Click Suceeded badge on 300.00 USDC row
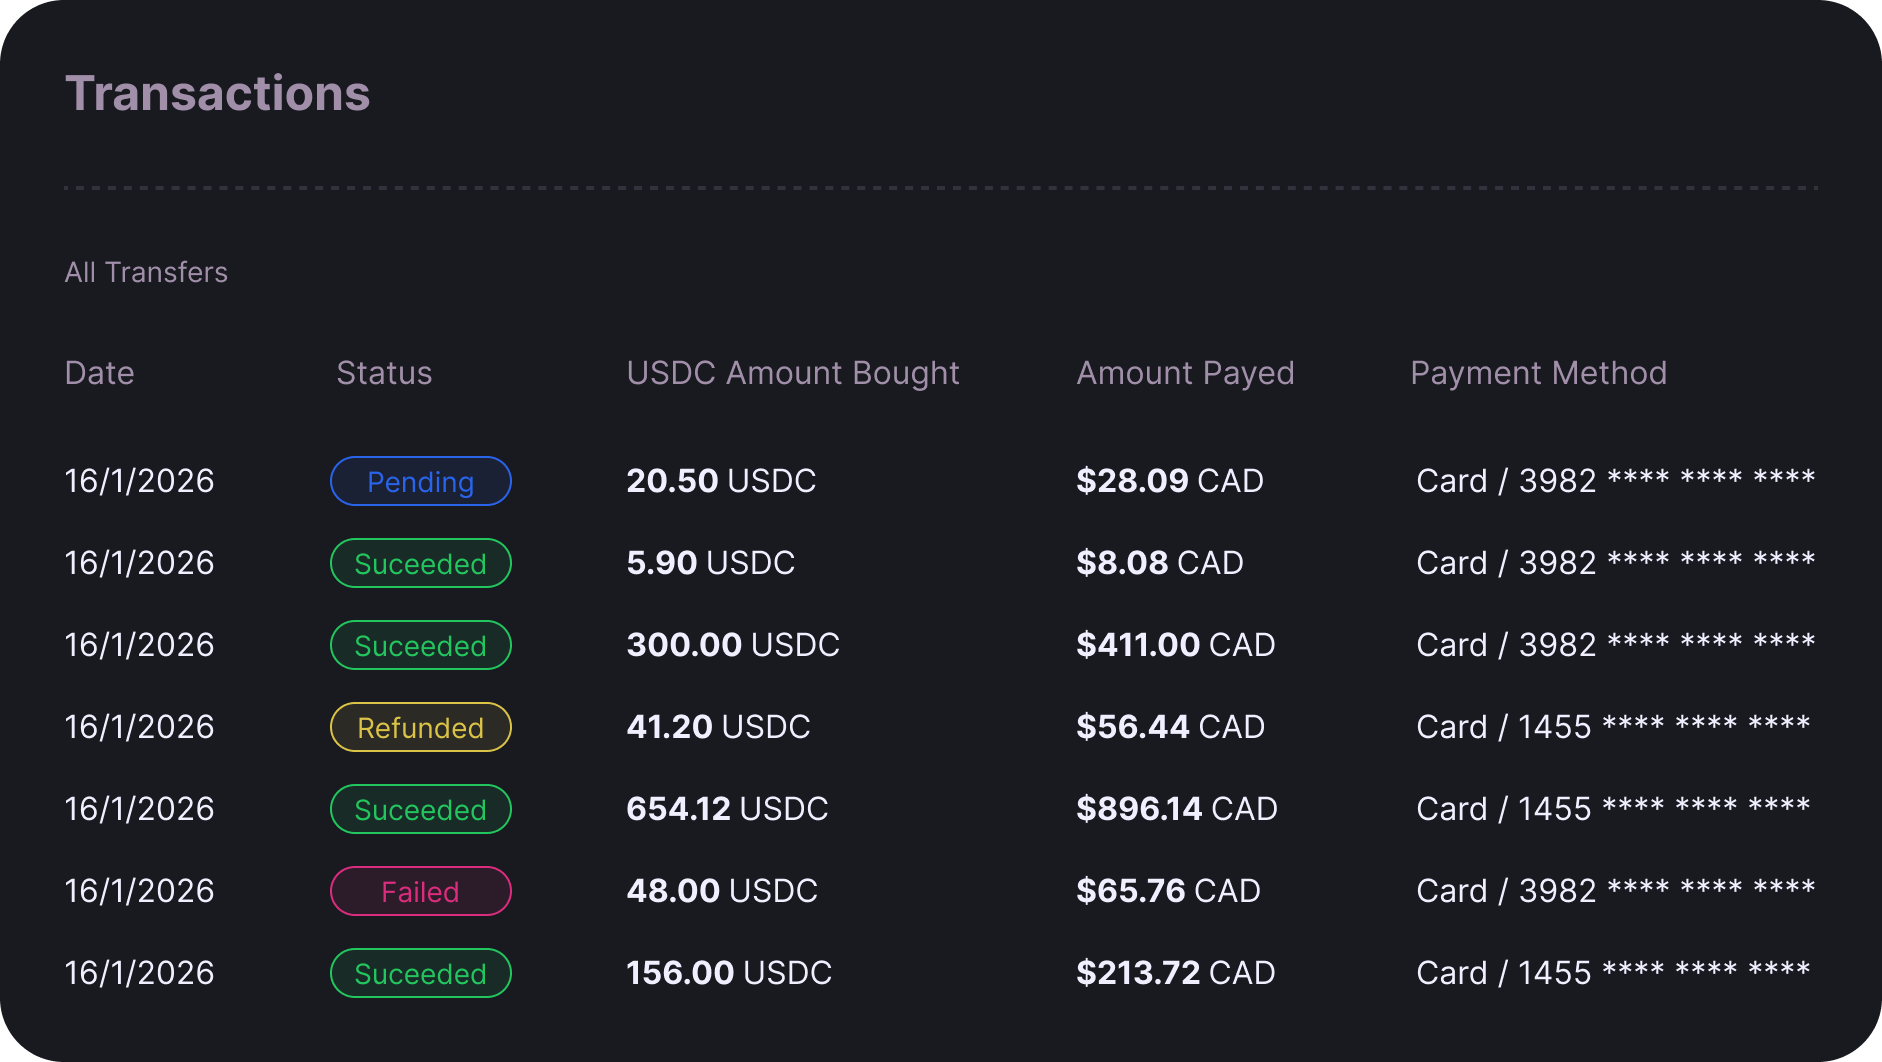The image size is (1882, 1062). click(420, 645)
